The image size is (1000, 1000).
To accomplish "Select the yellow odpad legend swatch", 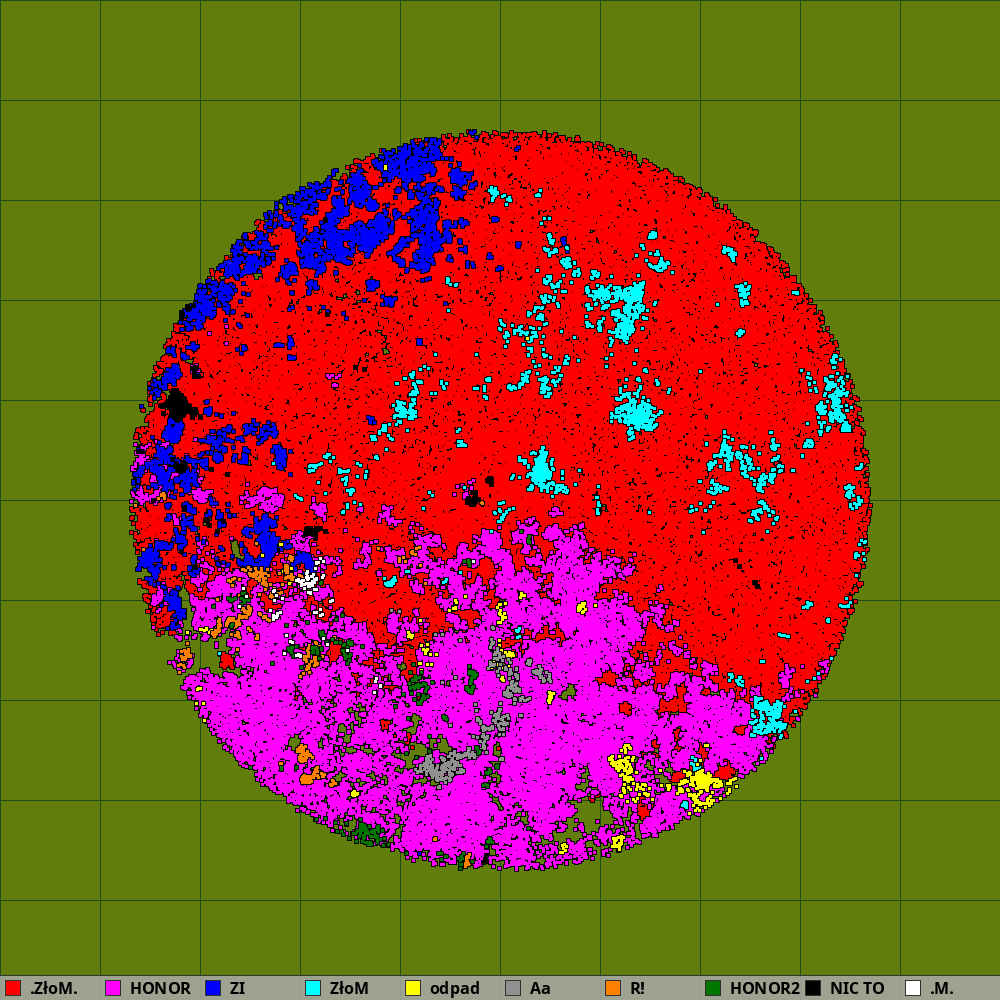I will [x=413, y=988].
